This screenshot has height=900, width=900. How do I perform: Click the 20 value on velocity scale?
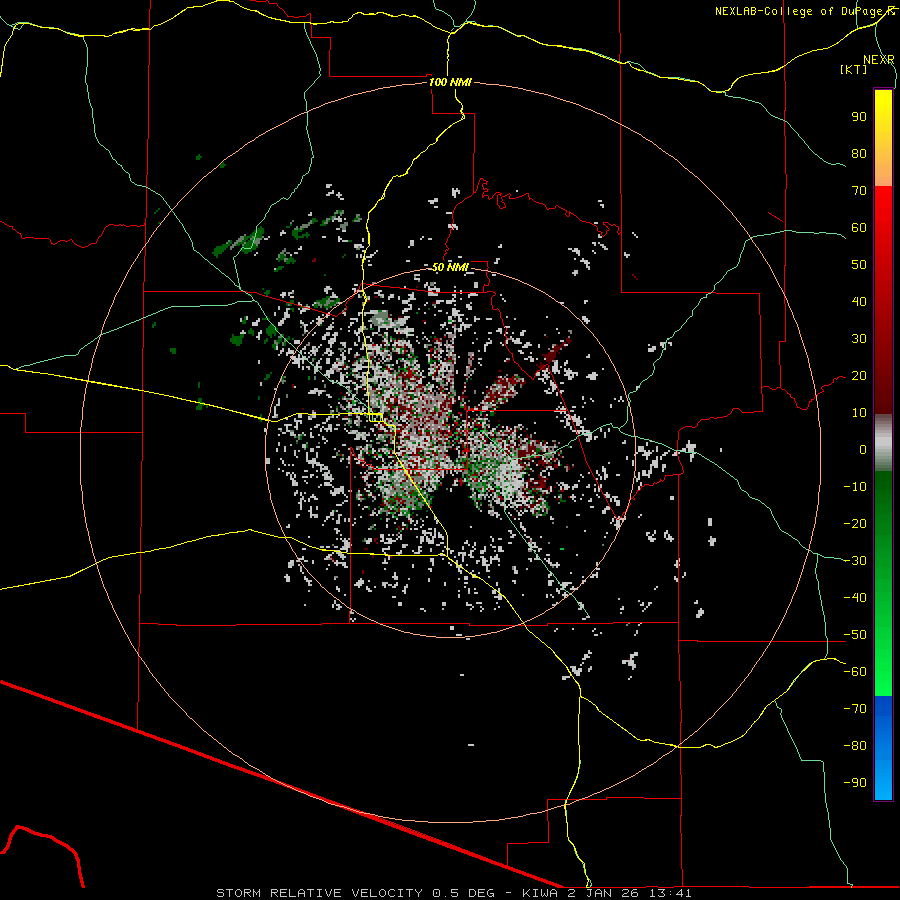[859, 376]
